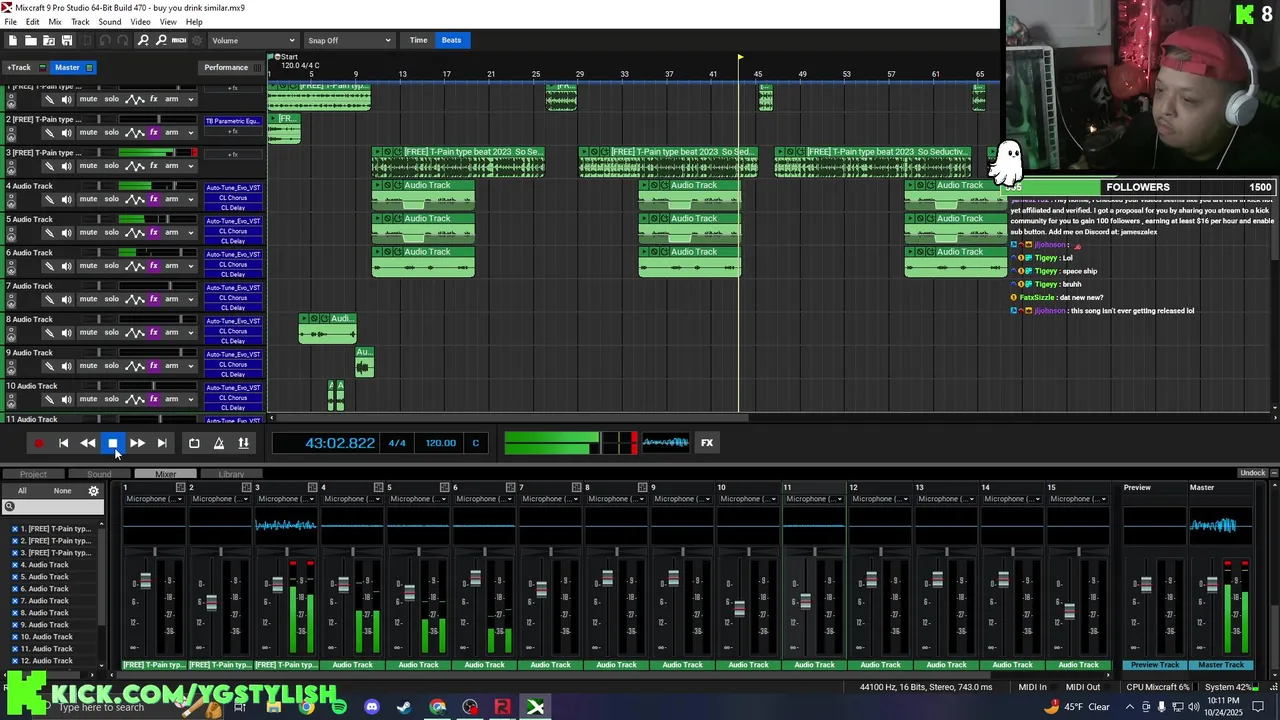Expand track 7 arm dropdown arrow
The height and width of the screenshot is (720, 1280).
pos(190,299)
